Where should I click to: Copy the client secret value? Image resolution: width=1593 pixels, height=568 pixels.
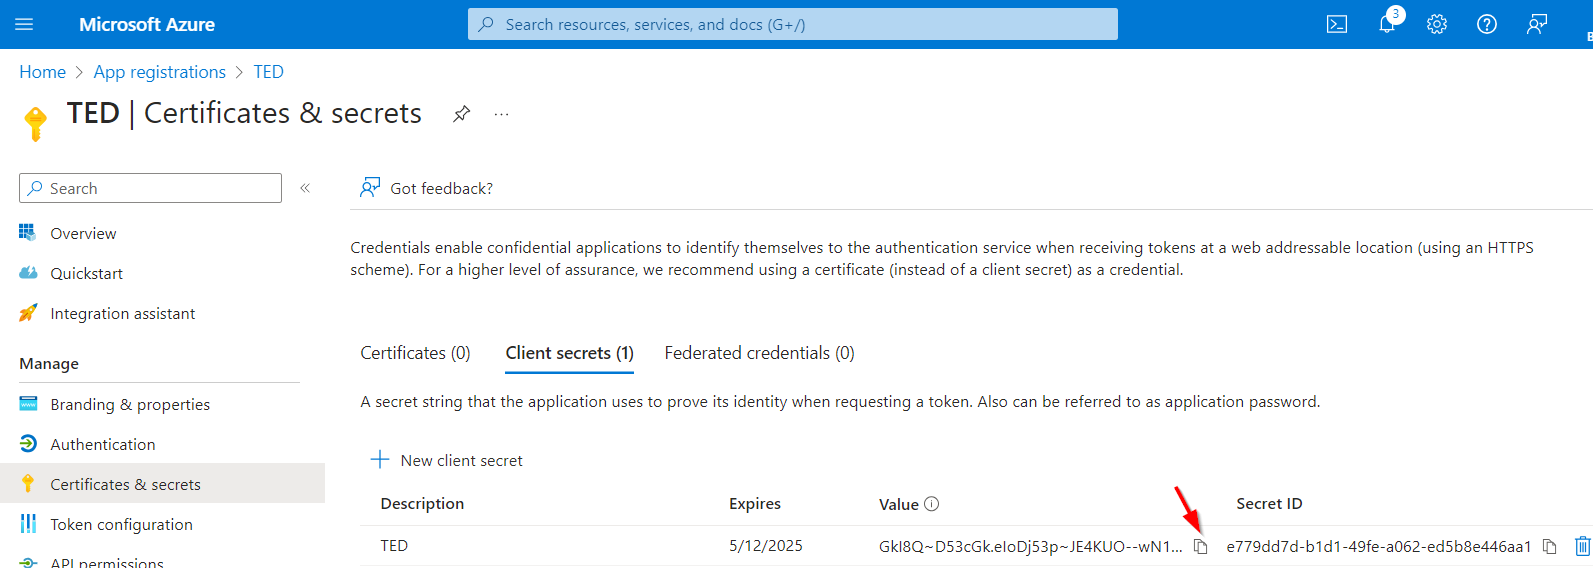point(1201,546)
